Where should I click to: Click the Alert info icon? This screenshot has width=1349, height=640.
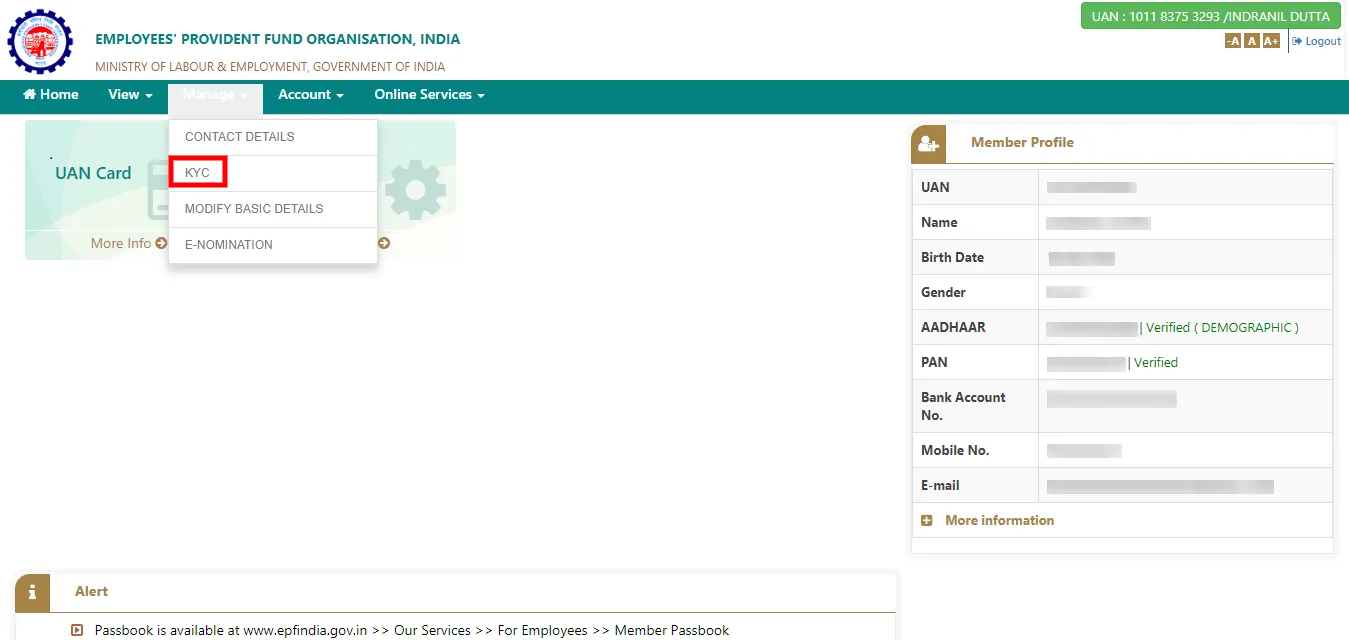pos(32,593)
